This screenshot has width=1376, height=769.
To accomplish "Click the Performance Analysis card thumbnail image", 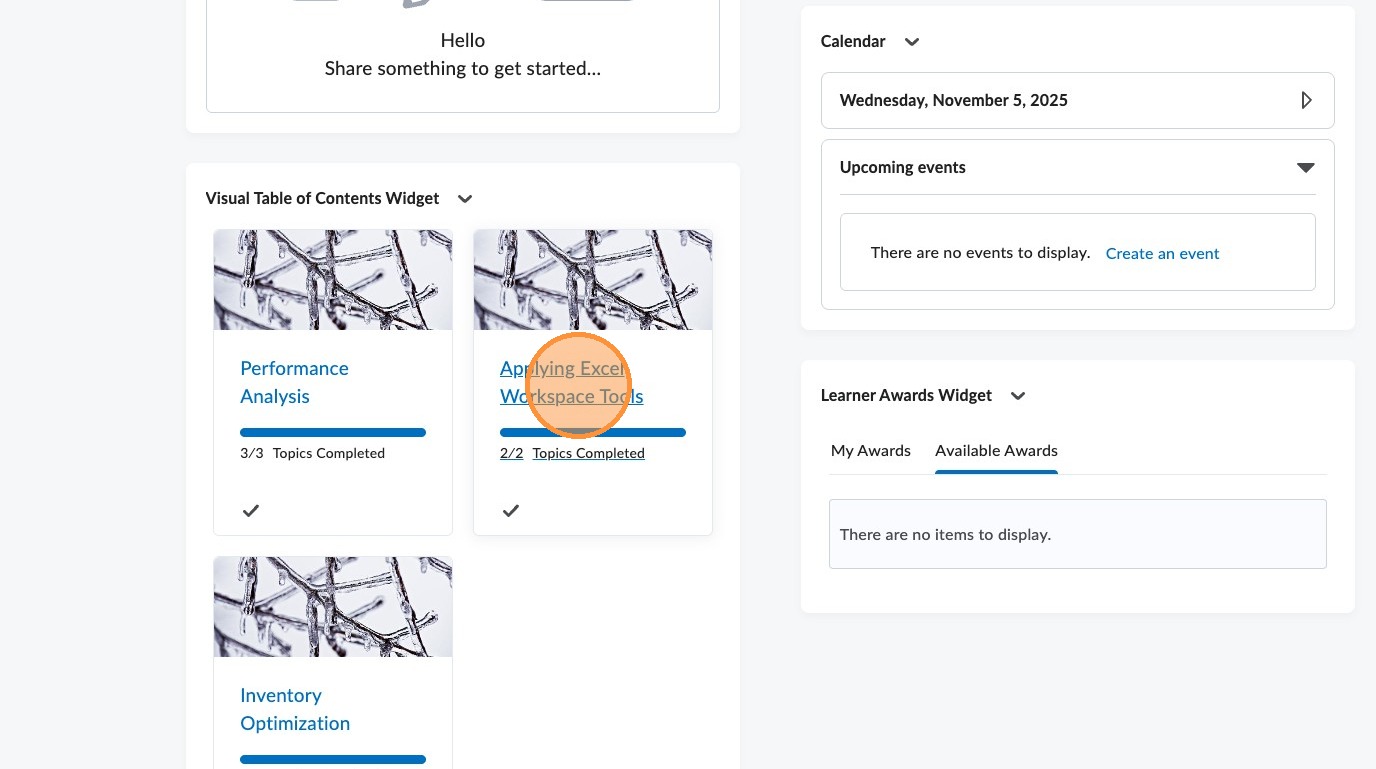I will pyautogui.click(x=333, y=280).
